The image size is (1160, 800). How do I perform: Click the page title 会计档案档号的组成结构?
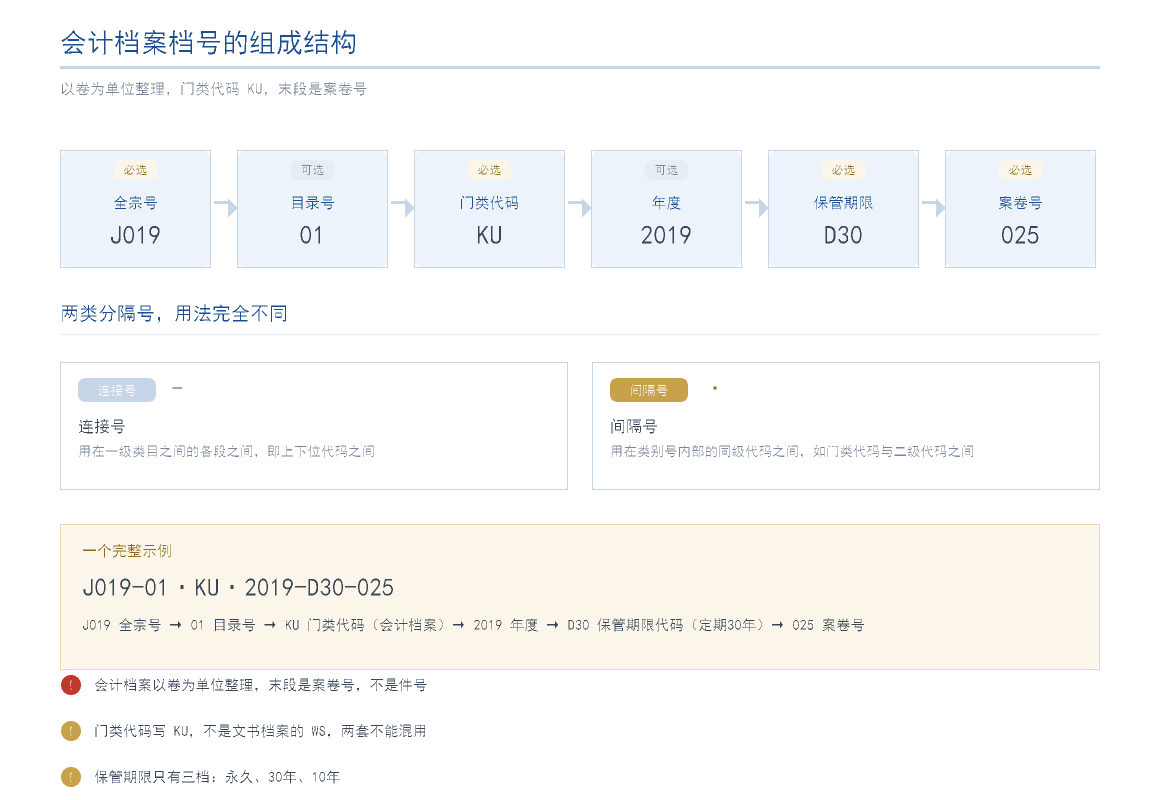[209, 43]
